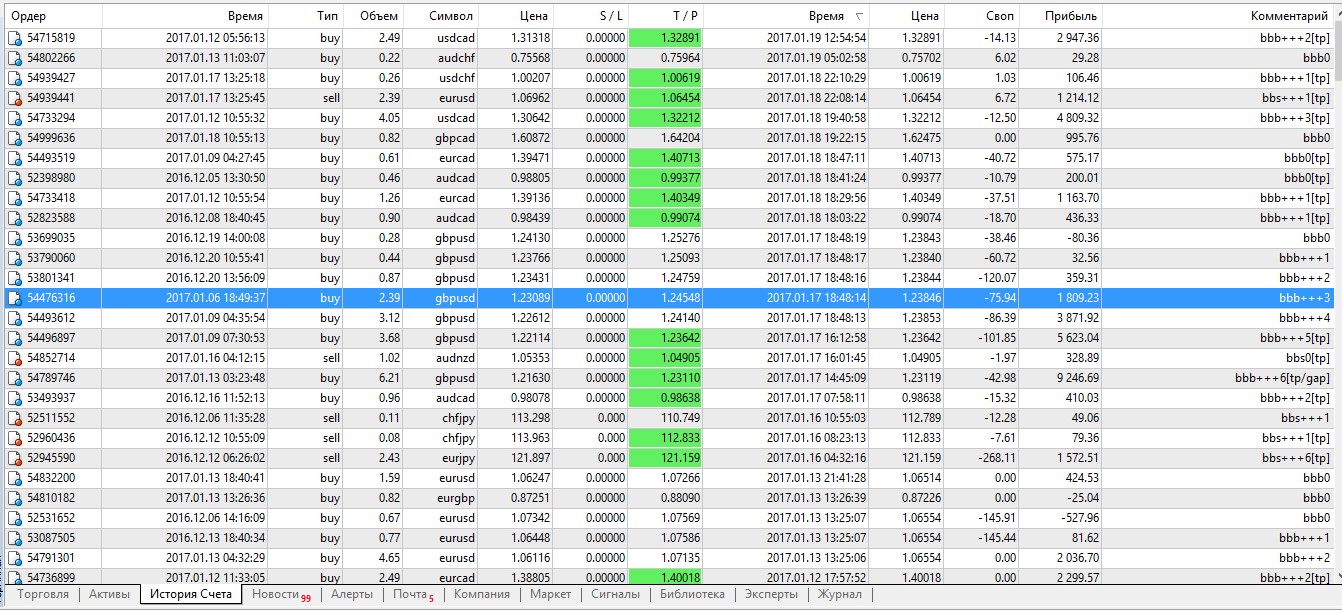The width and height of the screenshot is (1342, 610).
Task: Click the sell order icon for 52945590
Action: [x=14, y=458]
